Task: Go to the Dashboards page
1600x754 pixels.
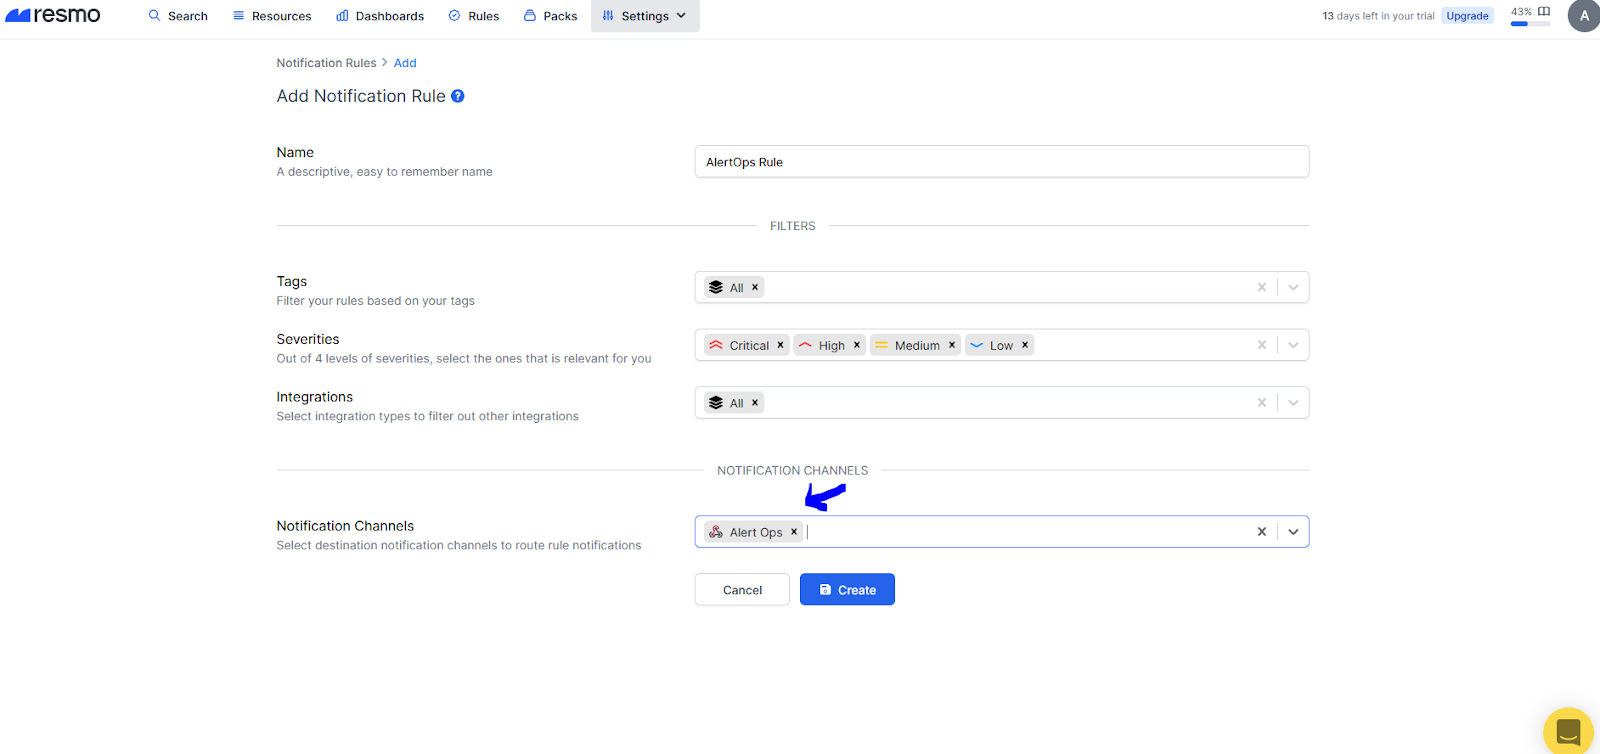Action: coord(380,16)
